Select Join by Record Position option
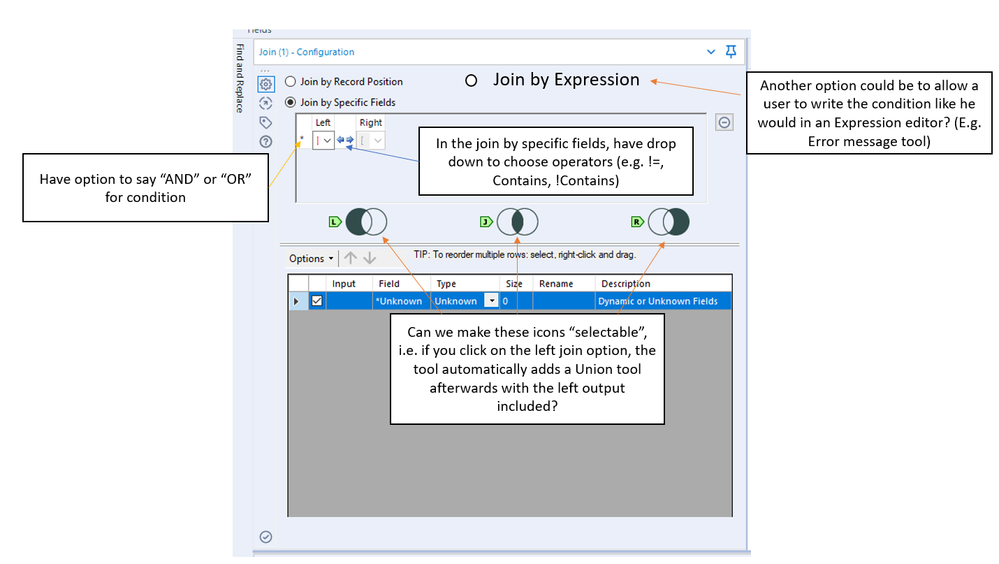 (344, 82)
